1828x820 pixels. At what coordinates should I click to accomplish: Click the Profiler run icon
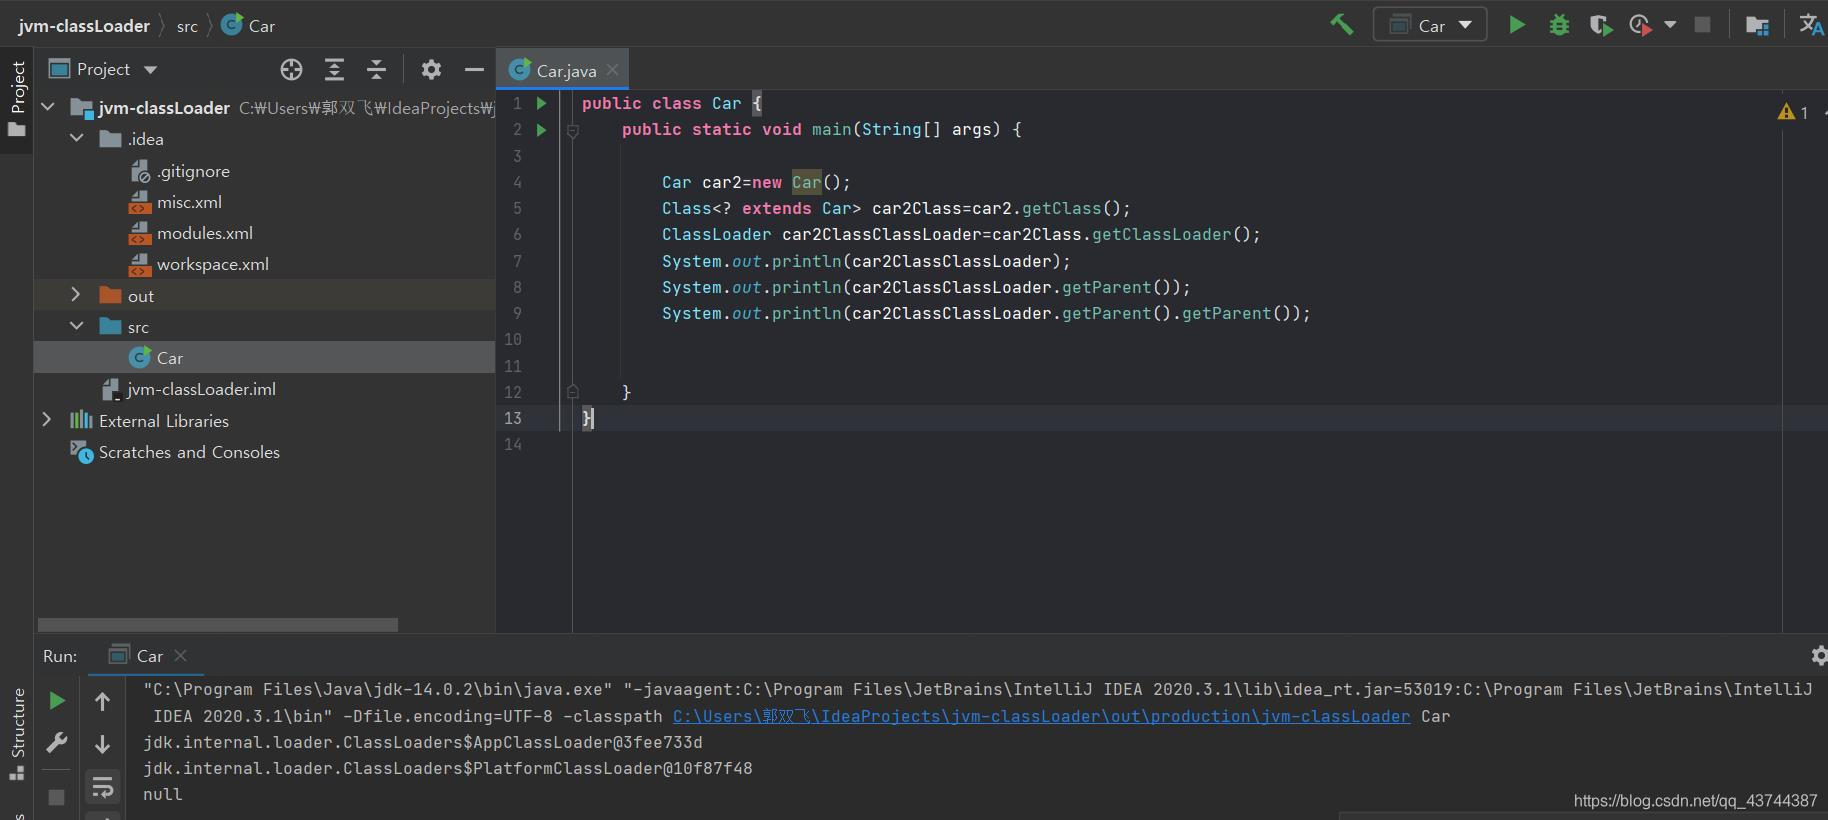tap(1640, 25)
